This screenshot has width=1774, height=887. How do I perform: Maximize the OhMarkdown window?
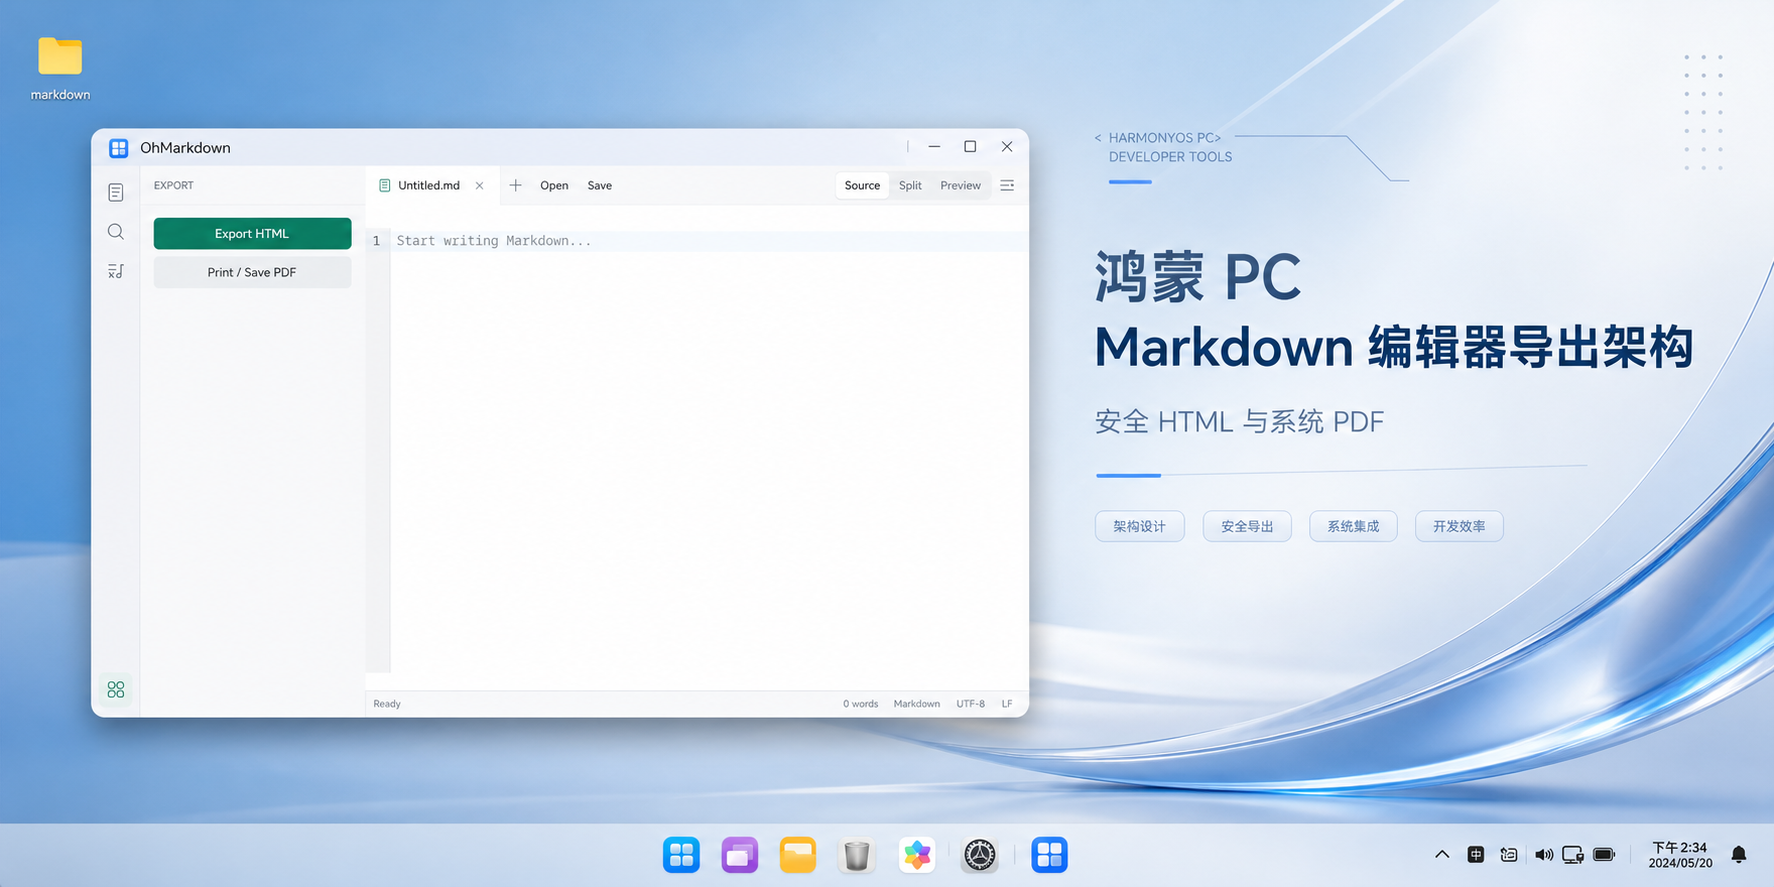(970, 147)
